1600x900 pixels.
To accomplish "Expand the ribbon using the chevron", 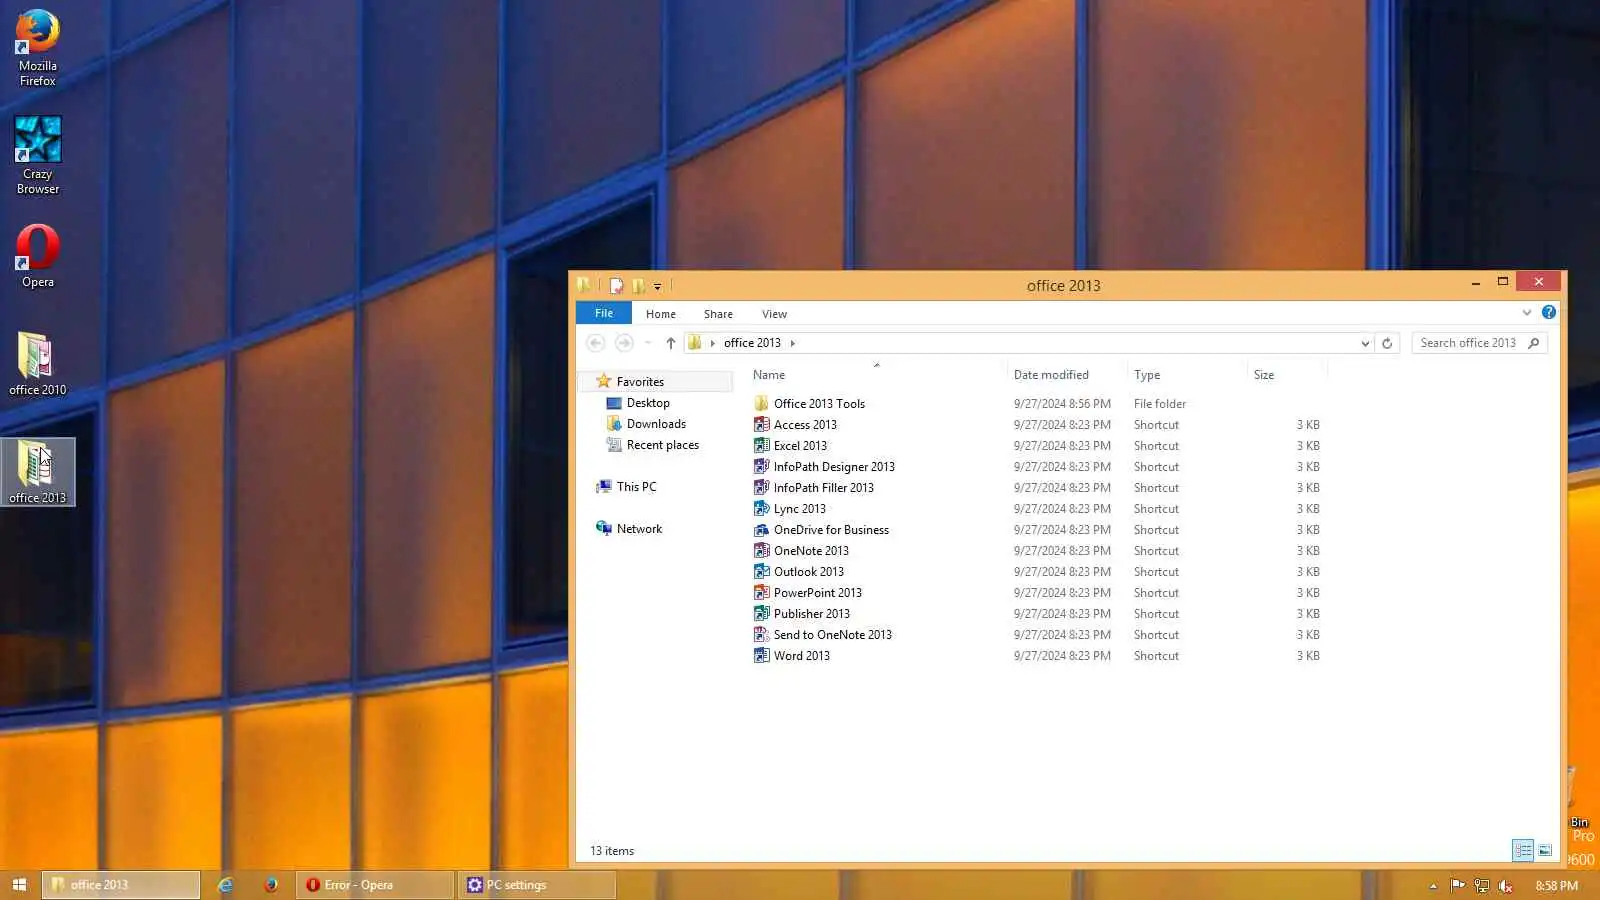I will [x=1526, y=313].
